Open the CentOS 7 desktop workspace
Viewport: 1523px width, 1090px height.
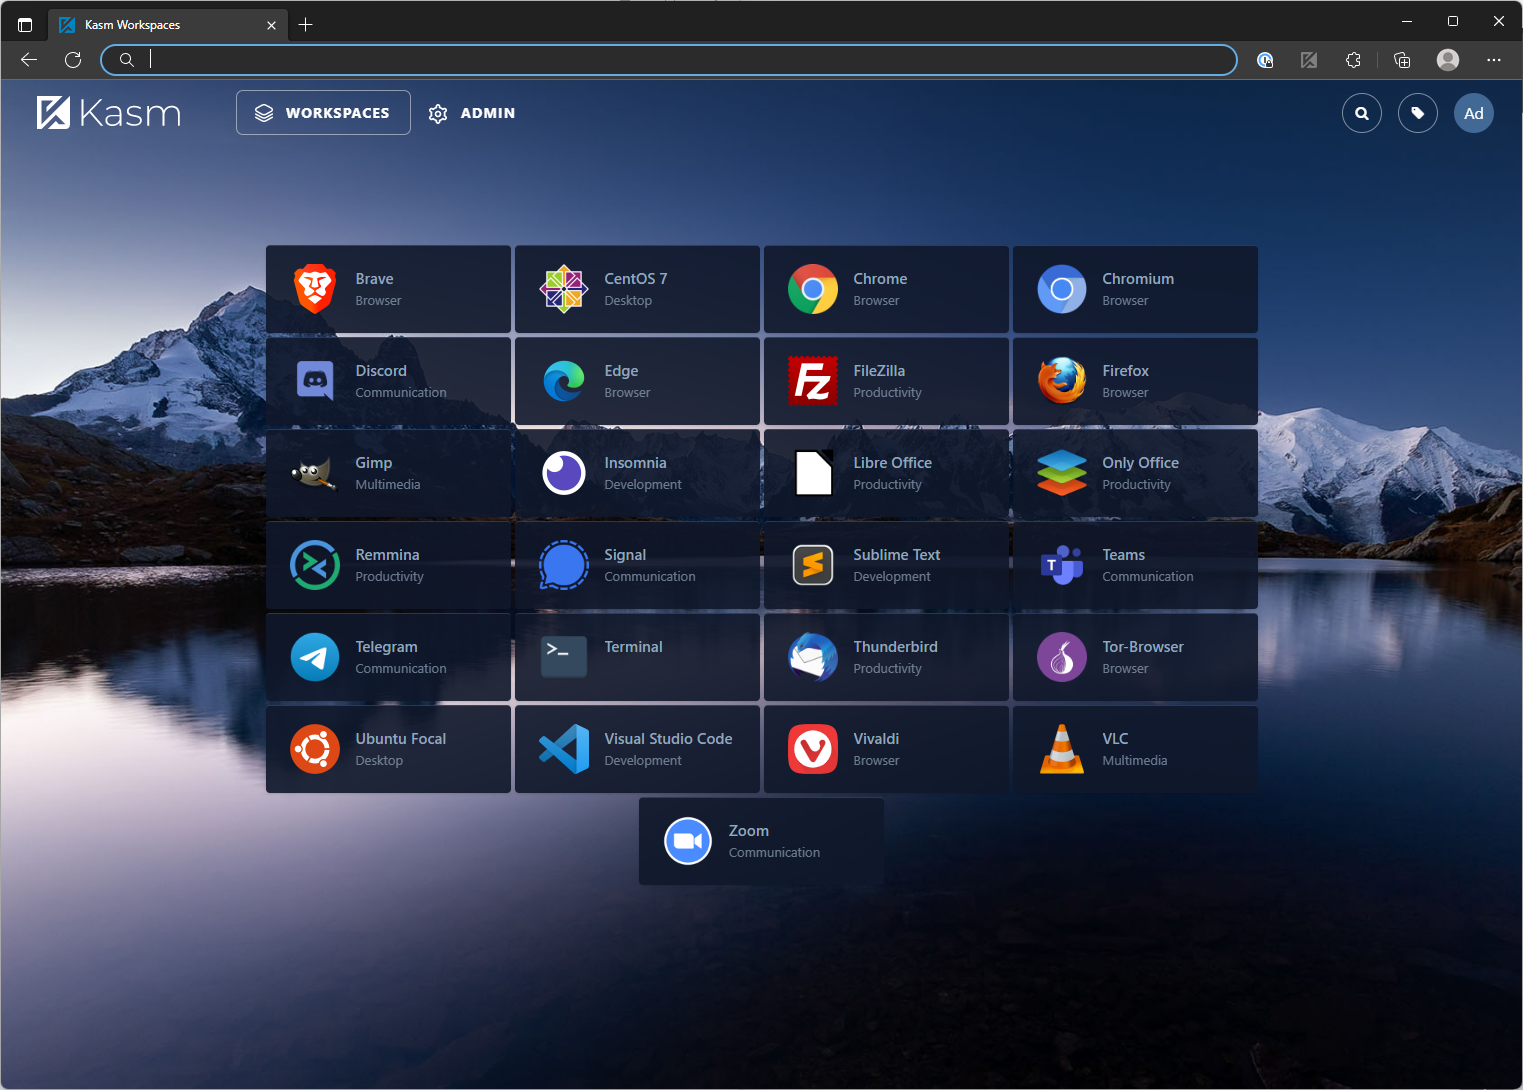coord(637,289)
